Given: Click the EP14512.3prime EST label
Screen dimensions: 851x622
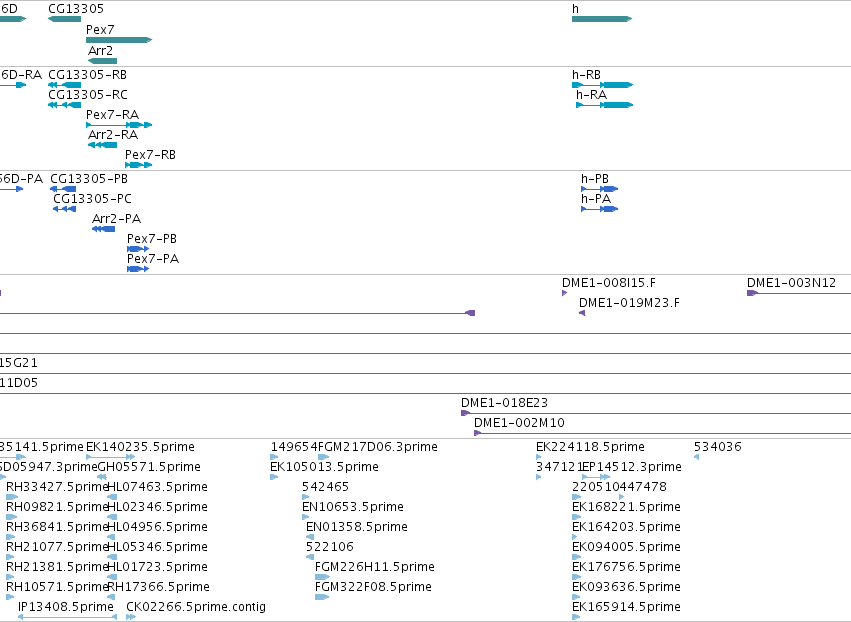Looking at the screenshot, I should pos(632,467).
